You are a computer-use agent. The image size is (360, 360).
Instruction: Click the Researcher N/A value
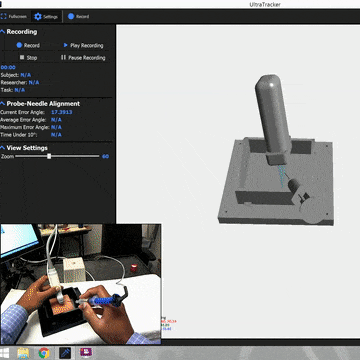coord(34,82)
